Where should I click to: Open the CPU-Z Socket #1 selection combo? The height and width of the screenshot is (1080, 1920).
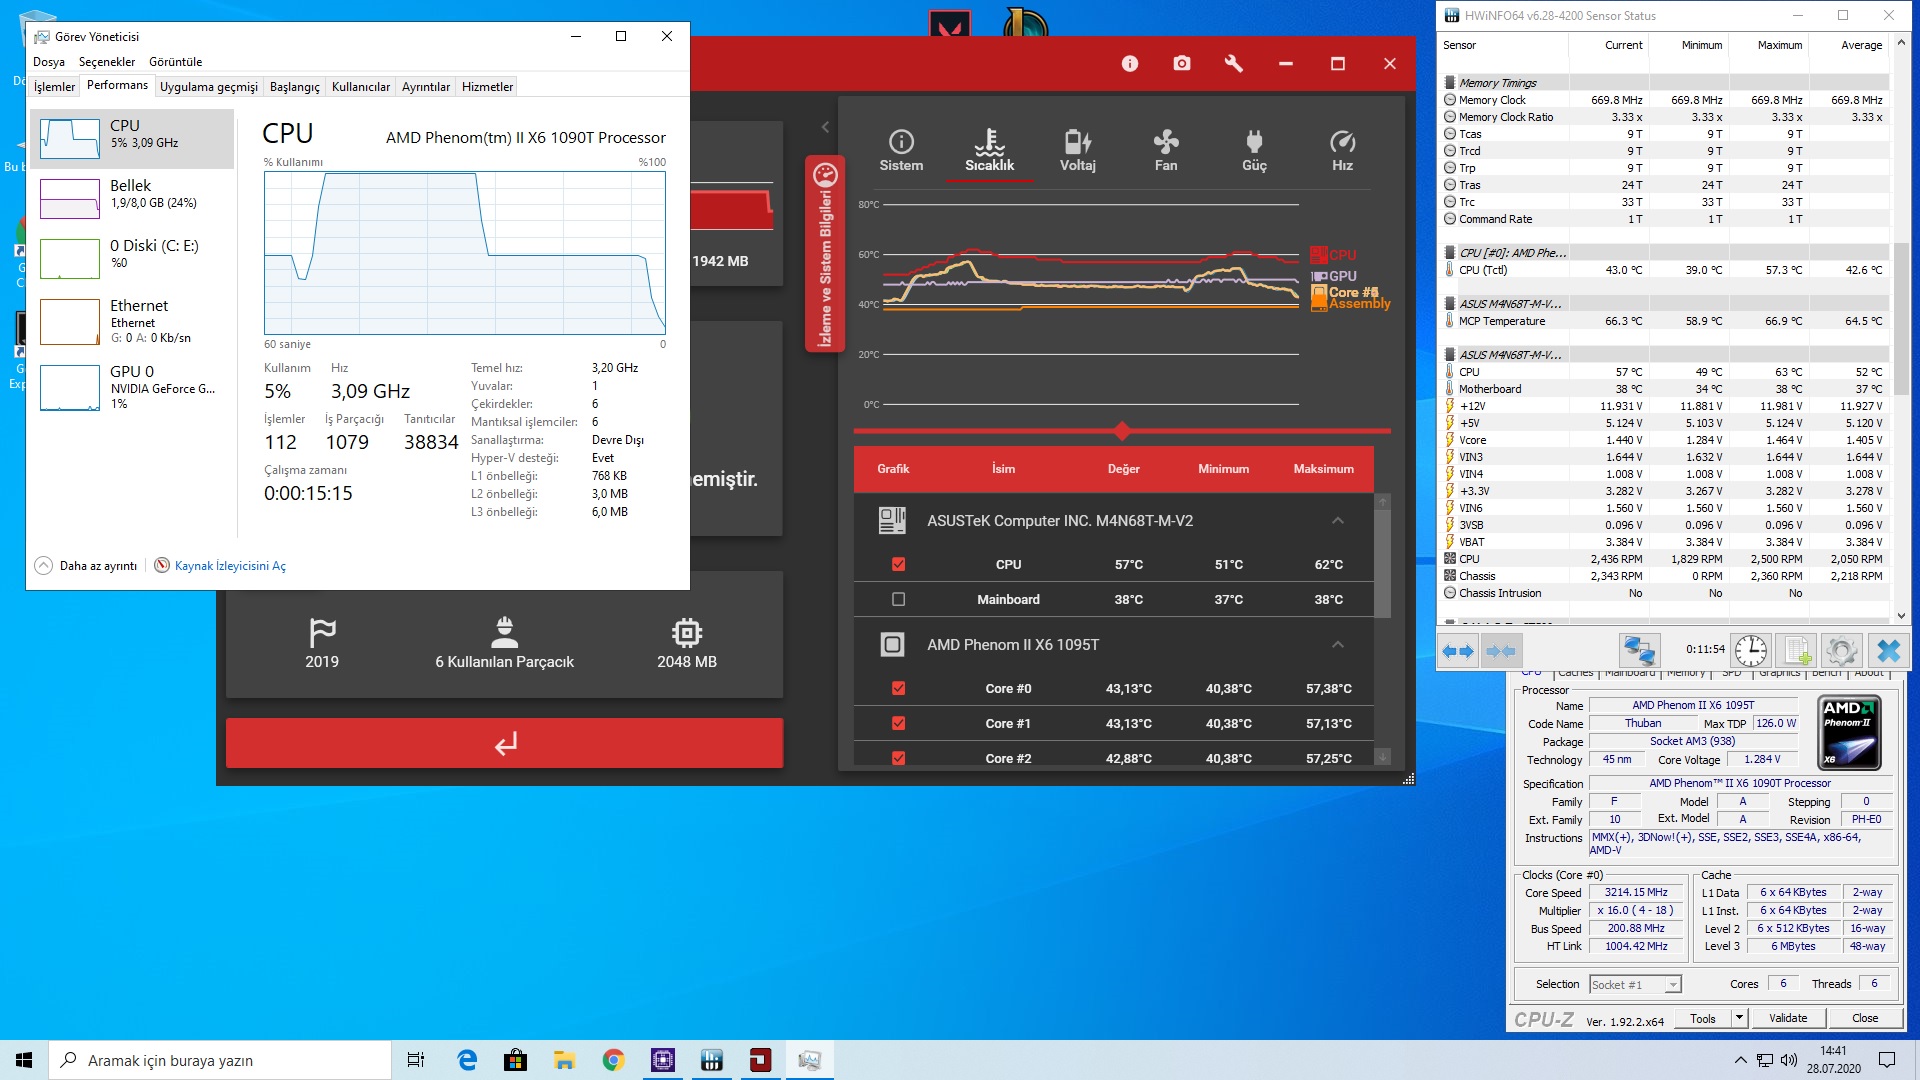[x=1635, y=985]
